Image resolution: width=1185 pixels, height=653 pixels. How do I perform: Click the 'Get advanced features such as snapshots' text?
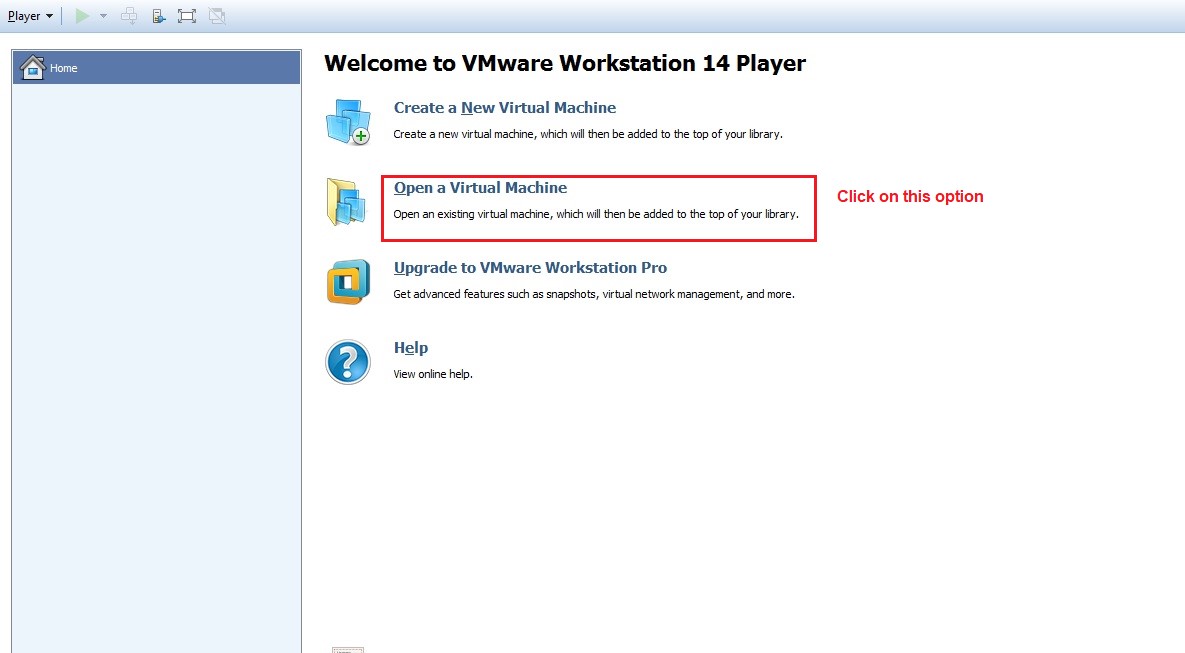click(594, 294)
